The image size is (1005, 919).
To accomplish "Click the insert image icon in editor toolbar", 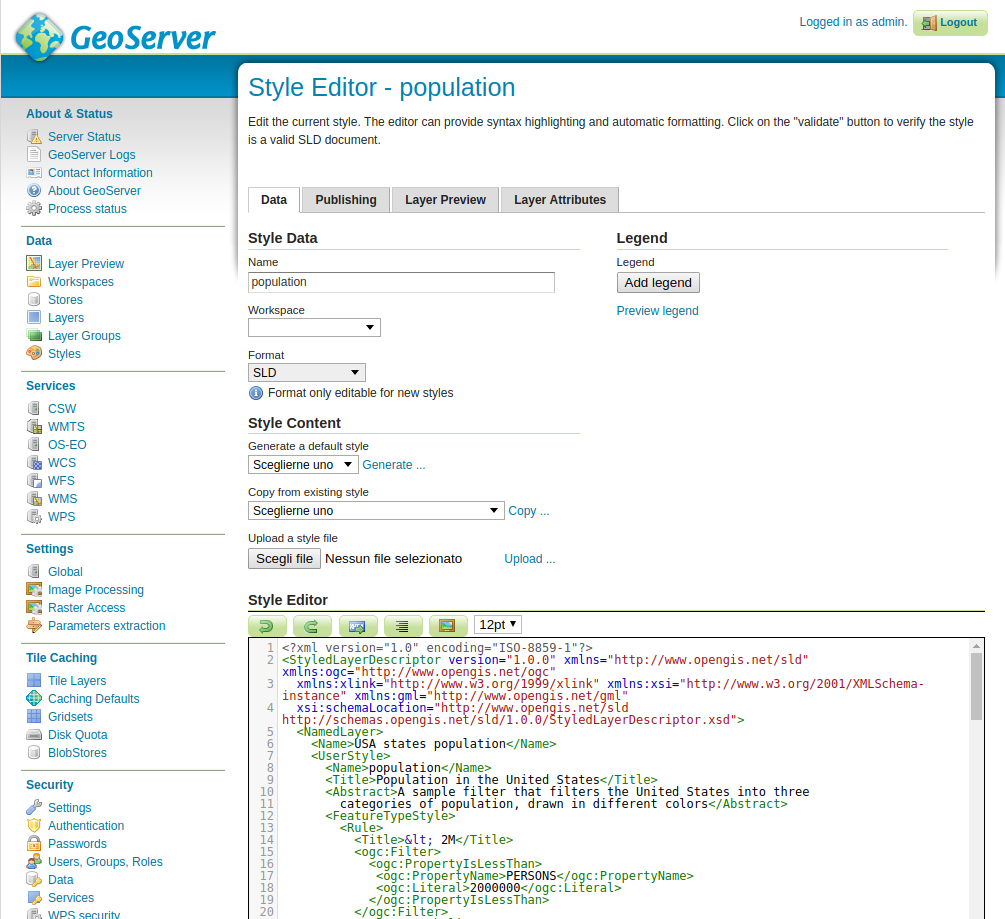I will click(x=448, y=625).
